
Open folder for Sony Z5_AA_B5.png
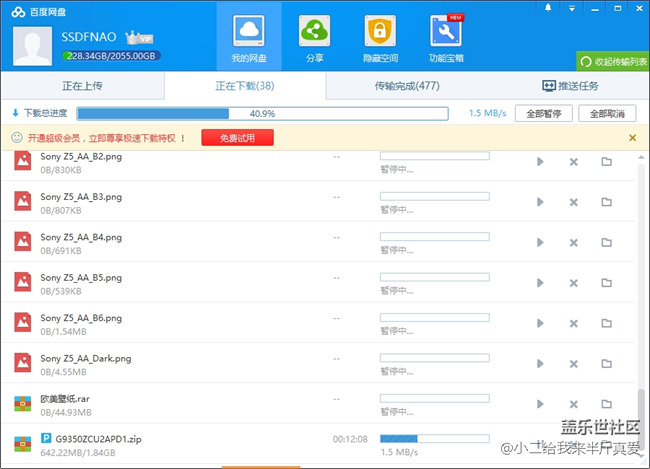click(x=606, y=283)
